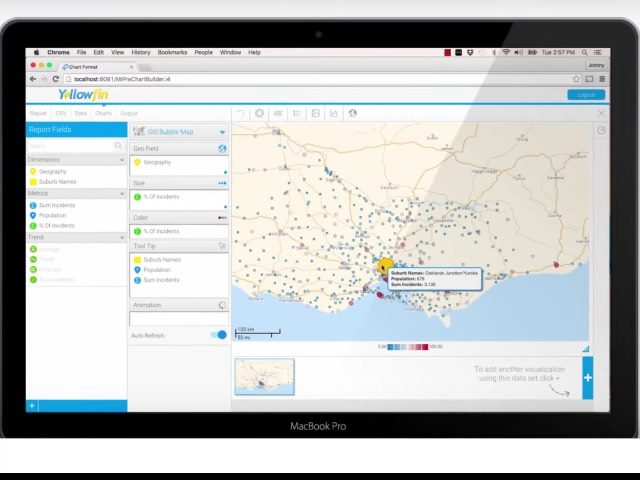
Task: Click the Animation section refresh icon
Action: 222,305
